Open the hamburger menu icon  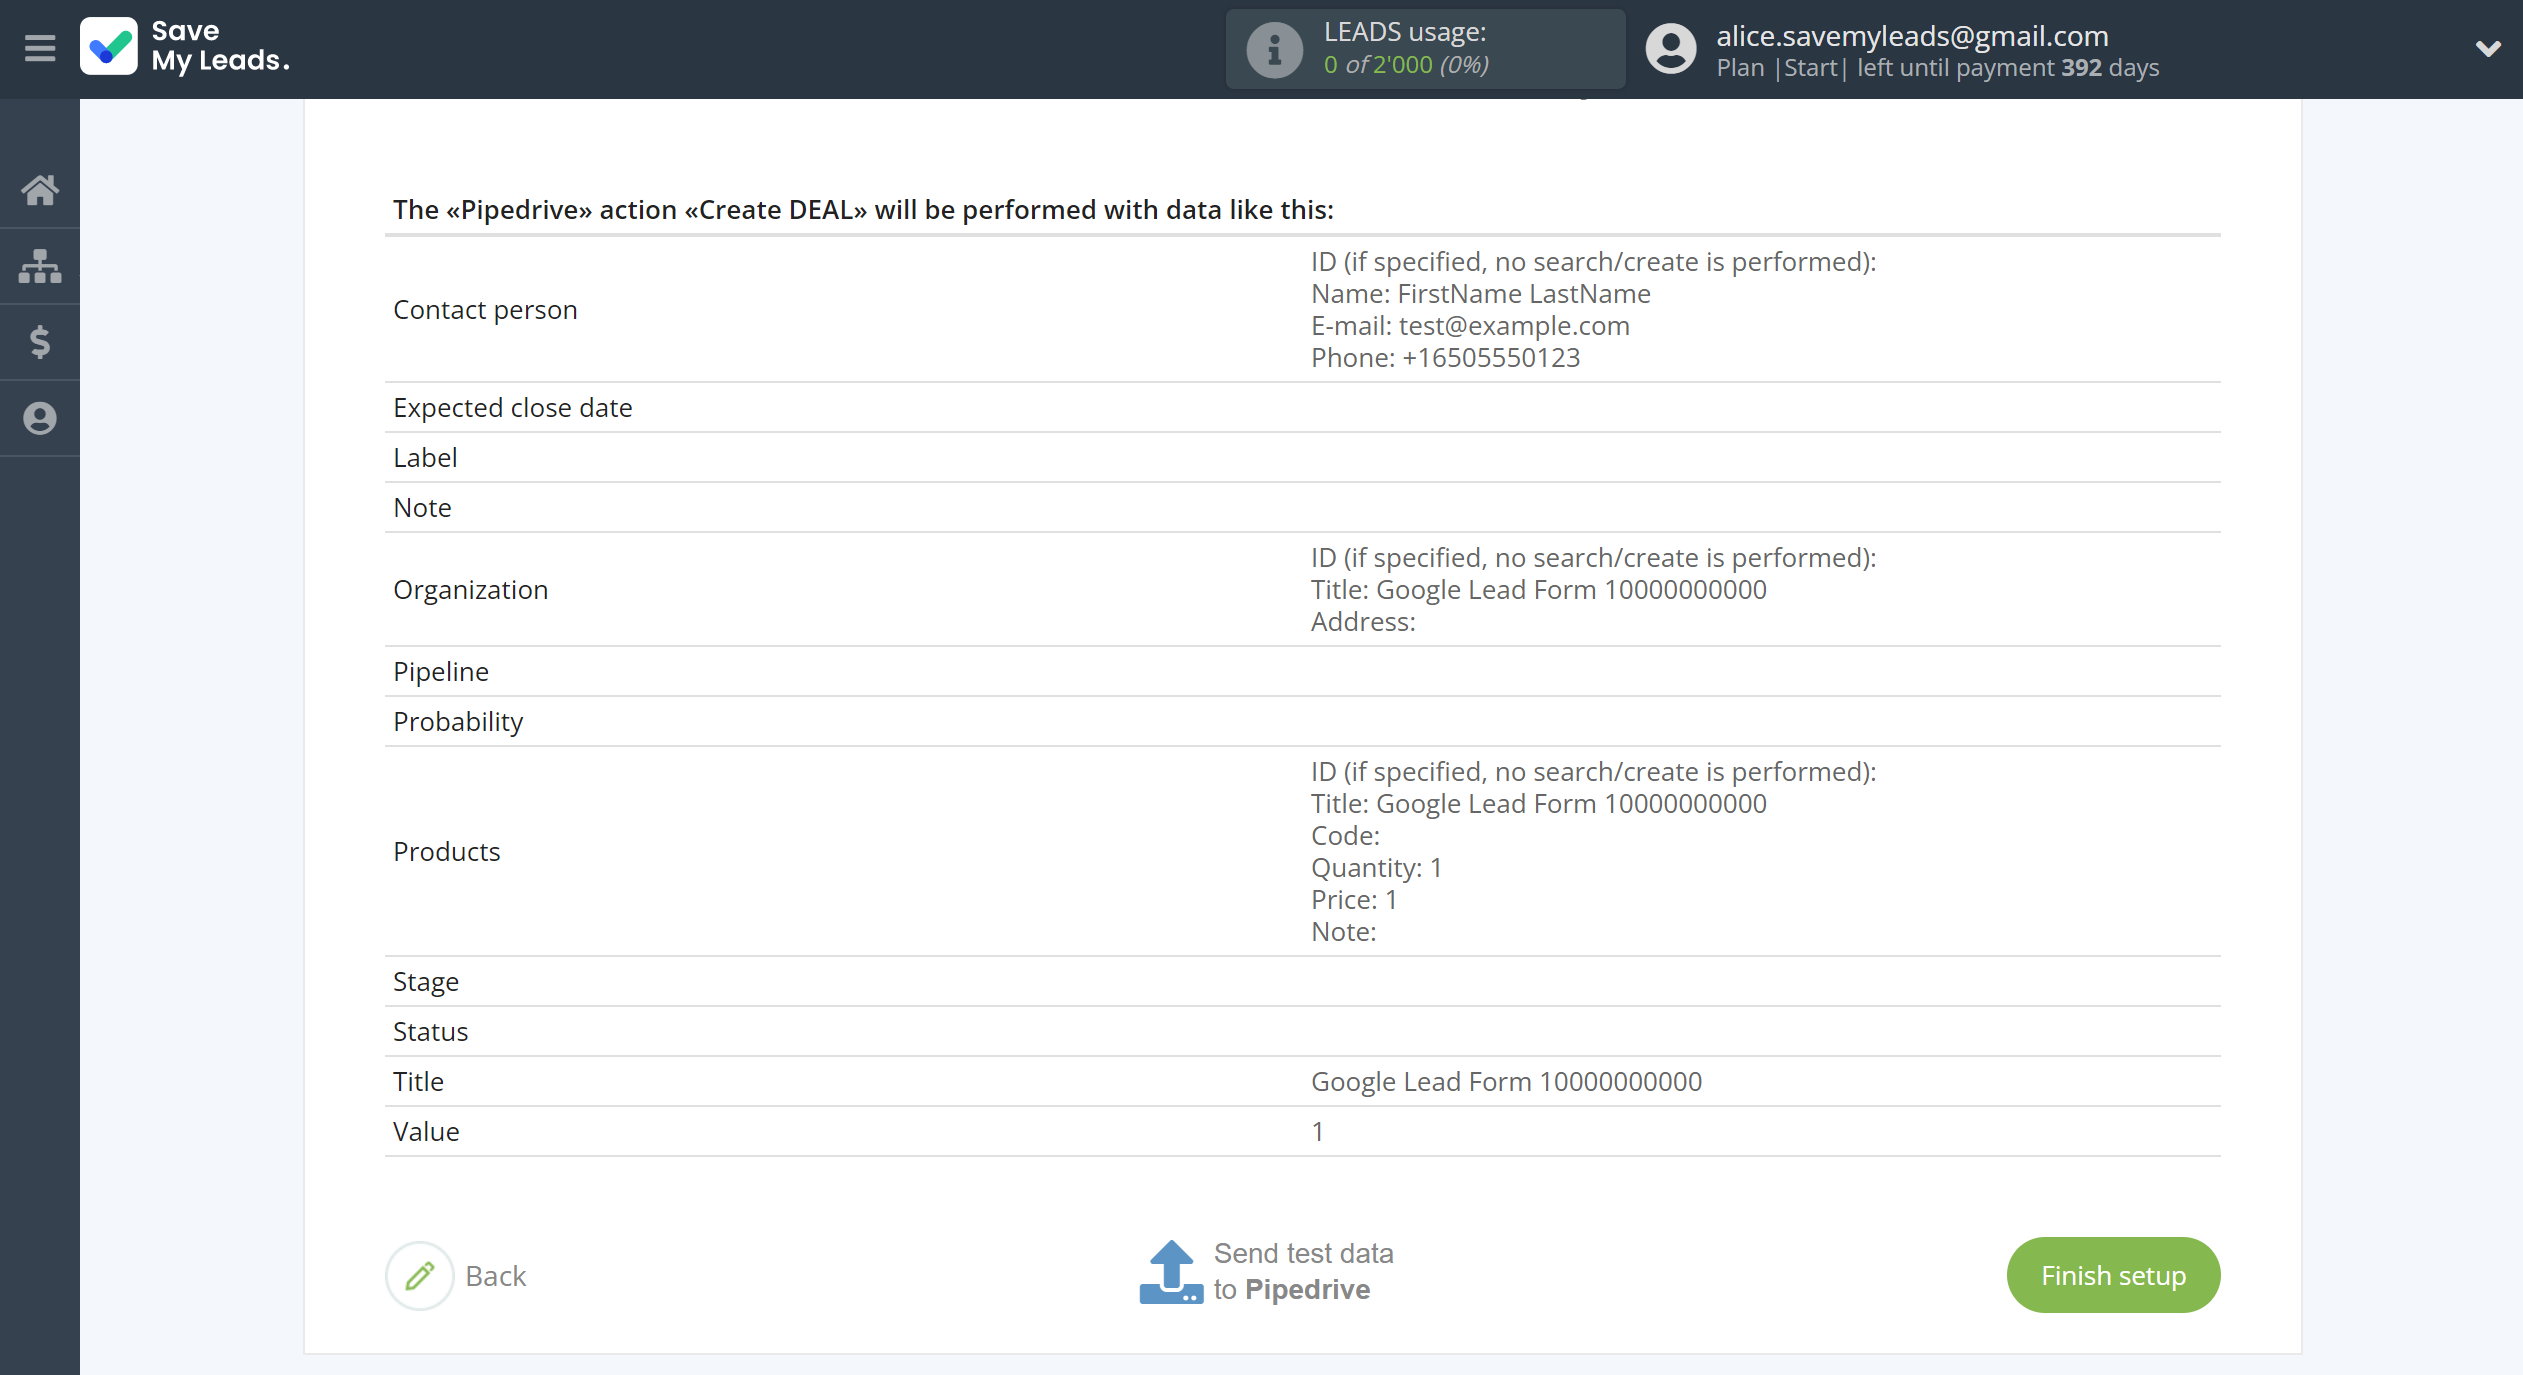pos(40,48)
